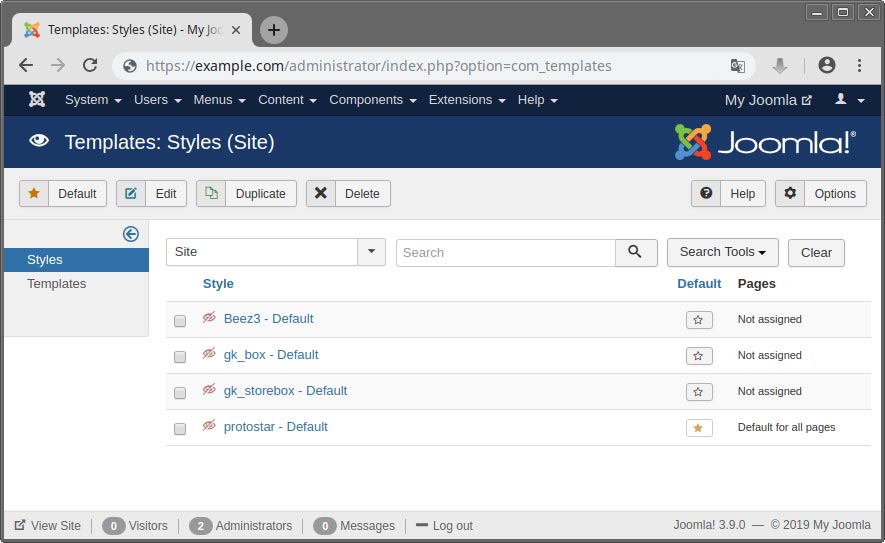
Task: Open the Extensions menu
Action: click(x=467, y=100)
